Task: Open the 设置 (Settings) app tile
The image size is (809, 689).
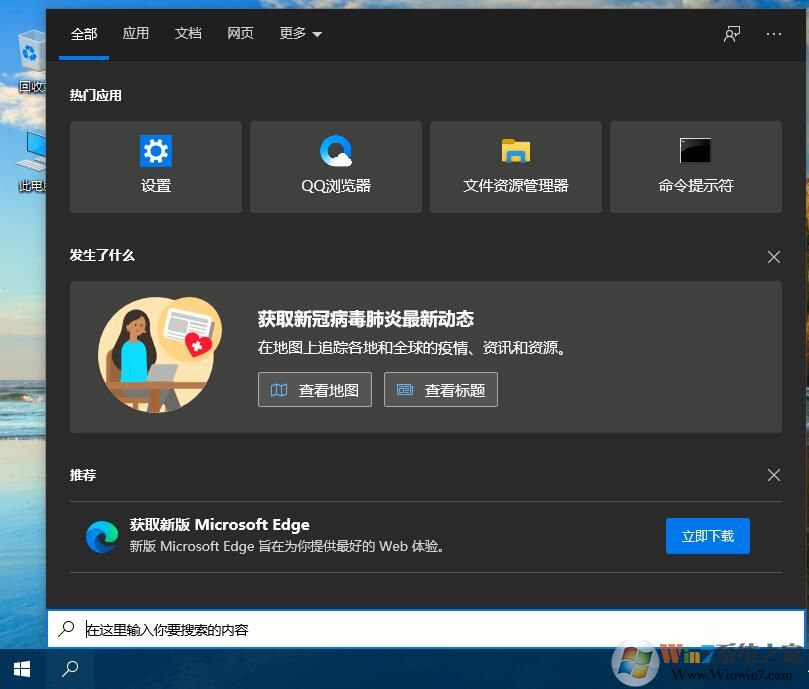Action: pyautogui.click(x=155, y=167)
